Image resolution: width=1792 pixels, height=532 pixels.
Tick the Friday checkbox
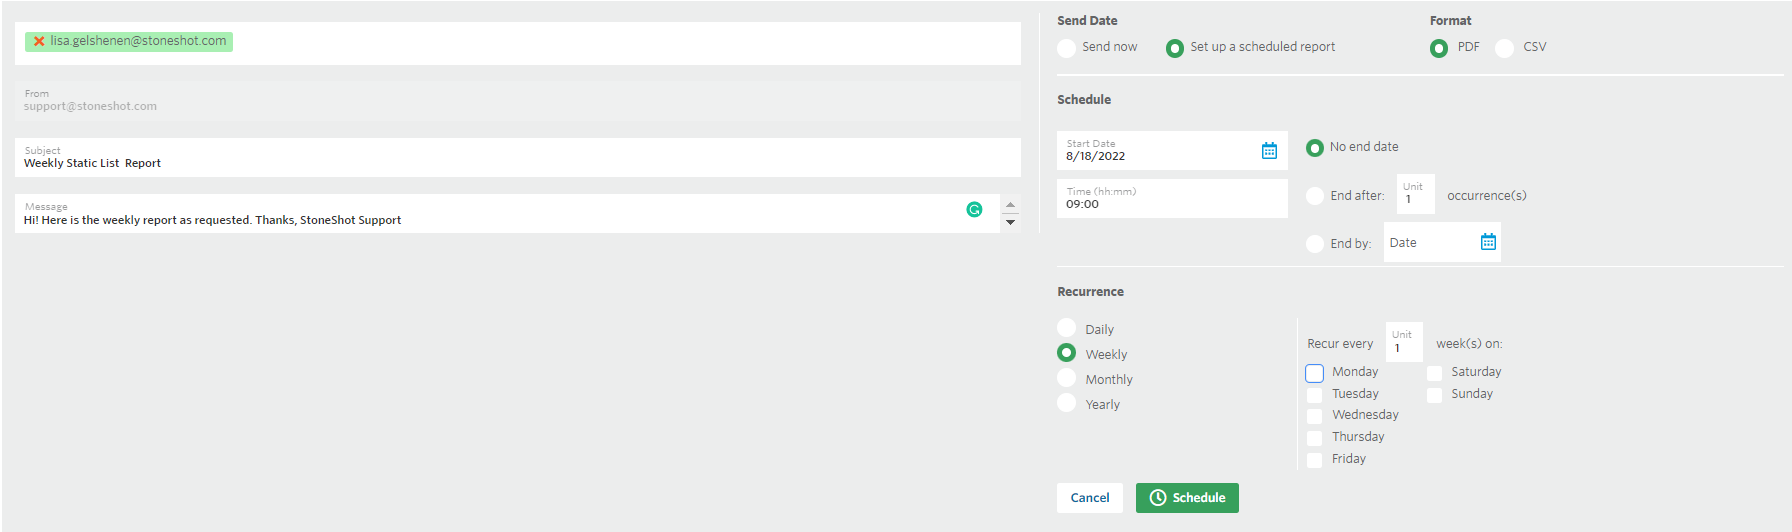coord(1314,460)
